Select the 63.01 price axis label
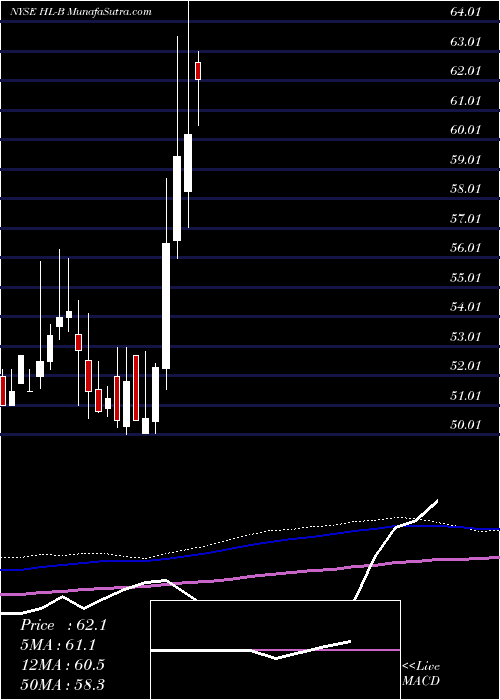The height and width of the screenshot is (700, 500). [465, 42]
